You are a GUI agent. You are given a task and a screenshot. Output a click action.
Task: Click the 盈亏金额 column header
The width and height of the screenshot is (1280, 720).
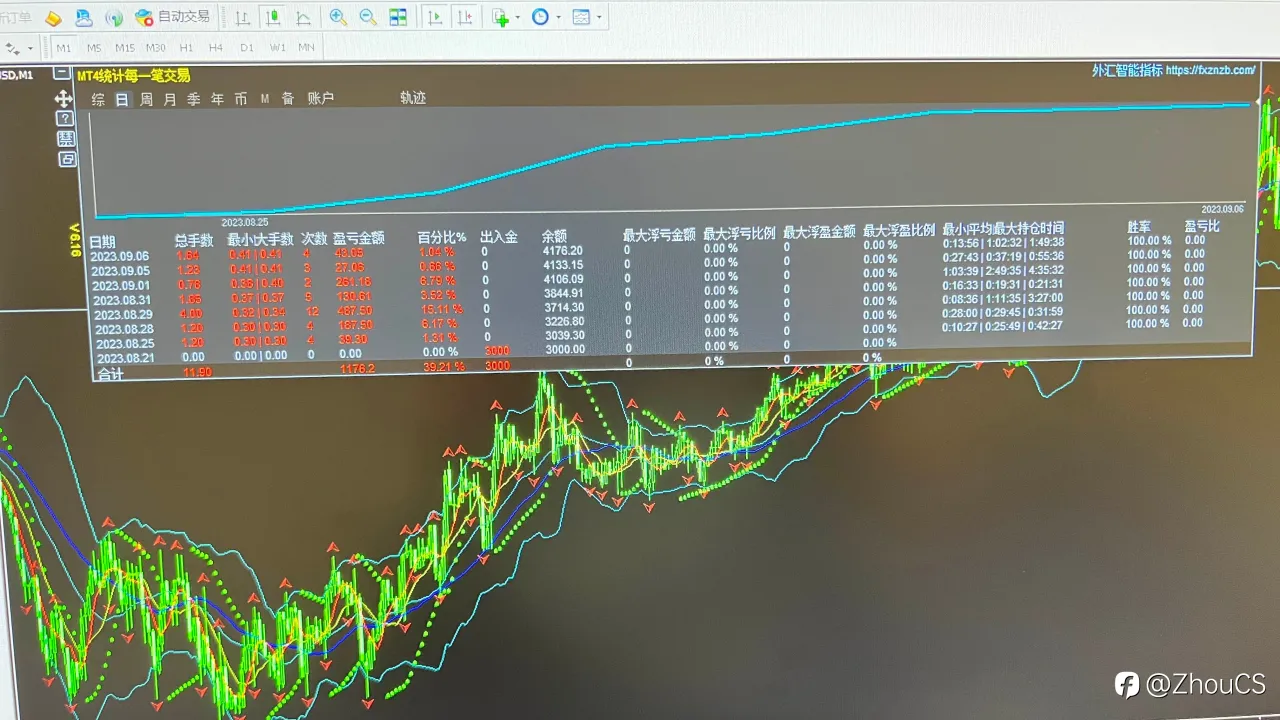[x=358, y=238]
